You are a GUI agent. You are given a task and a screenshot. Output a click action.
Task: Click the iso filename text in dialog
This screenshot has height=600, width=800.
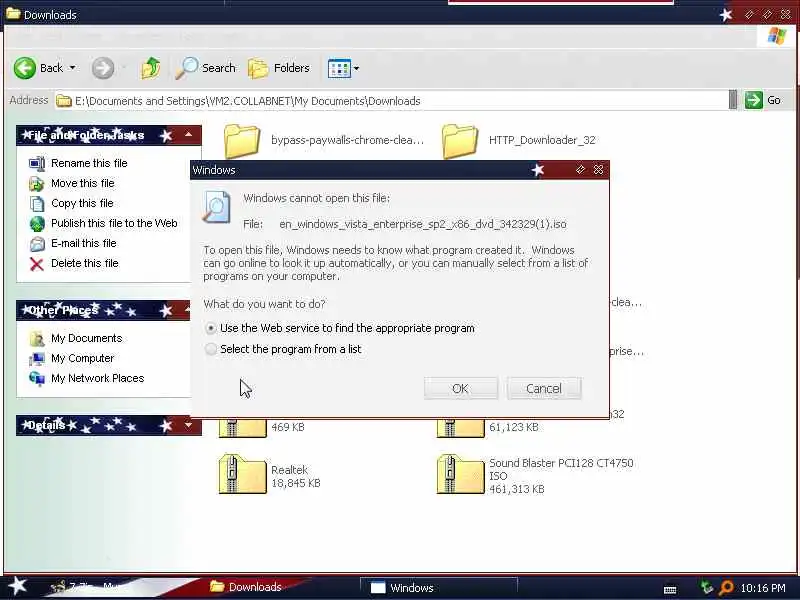click(x=422, y=224)
